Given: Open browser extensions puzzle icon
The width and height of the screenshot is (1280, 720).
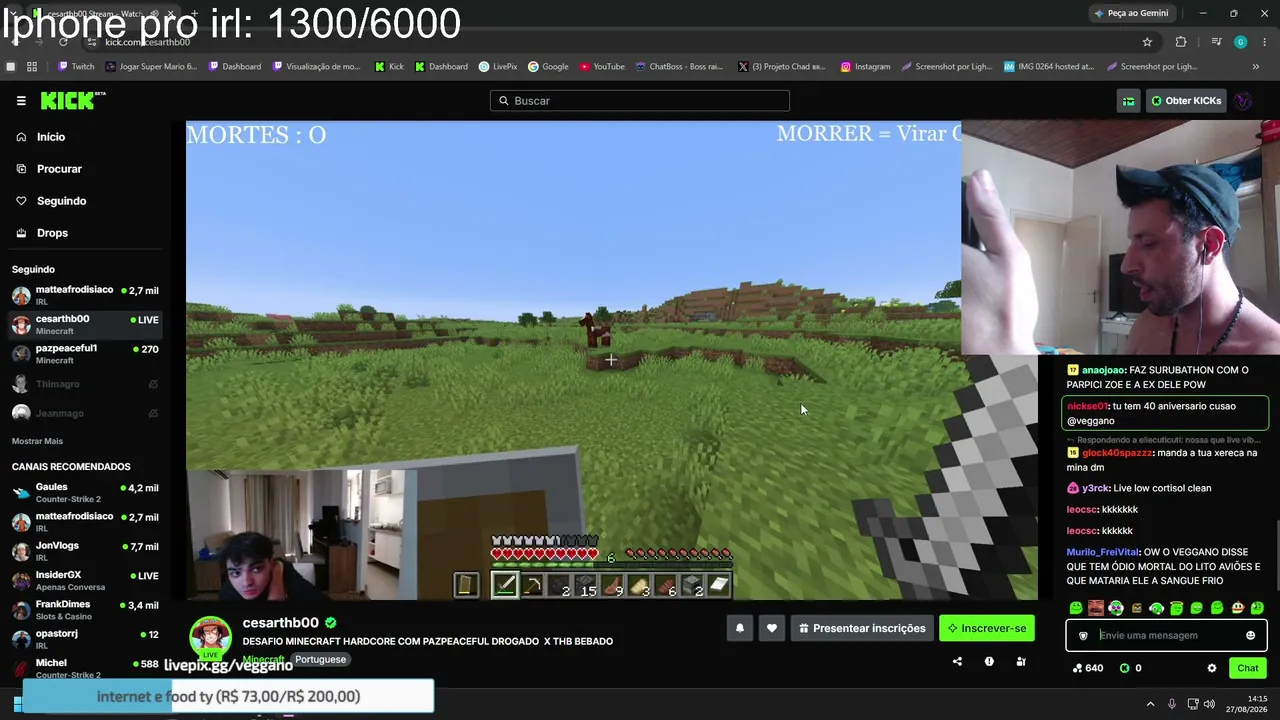Looking at the screenshot, I should [x=1181, y=42].
